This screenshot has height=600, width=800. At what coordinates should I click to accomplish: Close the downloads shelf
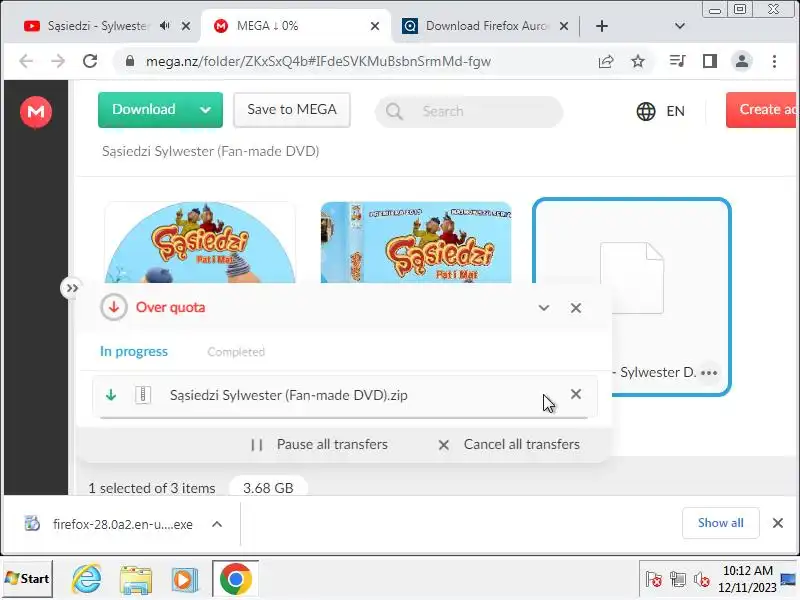(778, 523)
